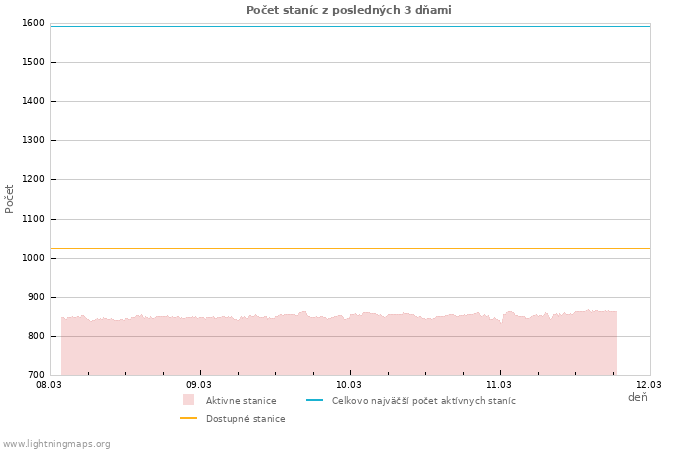Select the 10.03 date tick label
The height and width of the screenshot is (450, 700).
pyautogui.click(x=349, y=384)
